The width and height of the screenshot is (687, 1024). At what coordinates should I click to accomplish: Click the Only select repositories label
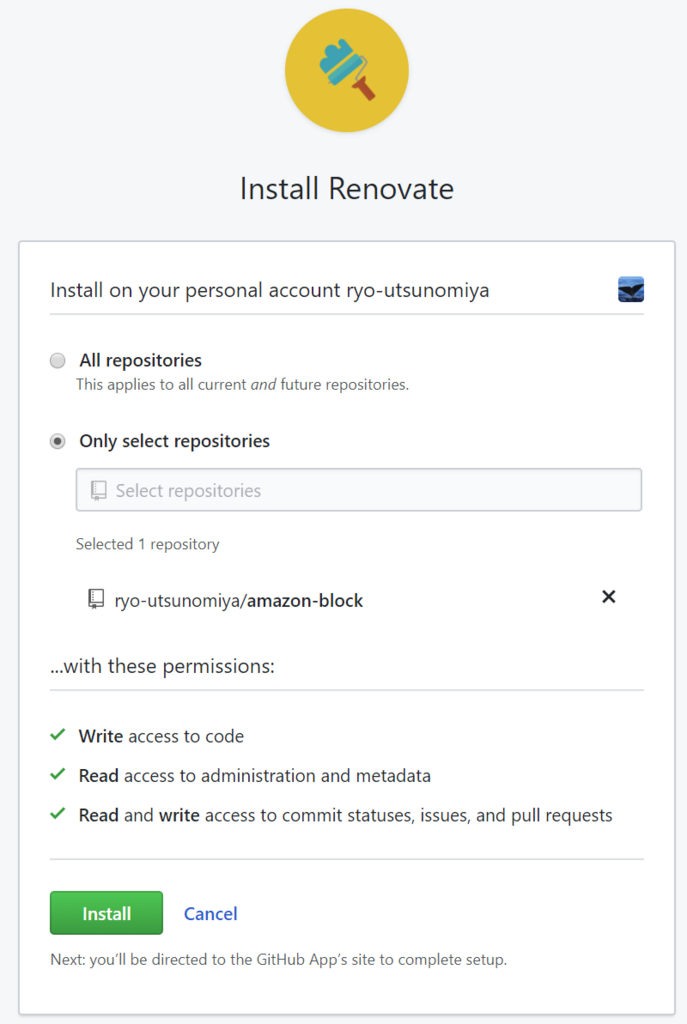coord(174,441)
